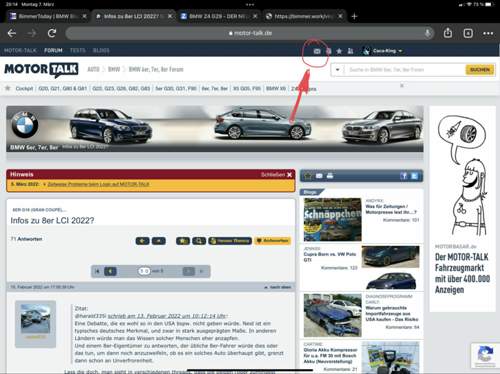Click the thread title Infos zu 8er LCI 2022?

click(x=52, y=220)
